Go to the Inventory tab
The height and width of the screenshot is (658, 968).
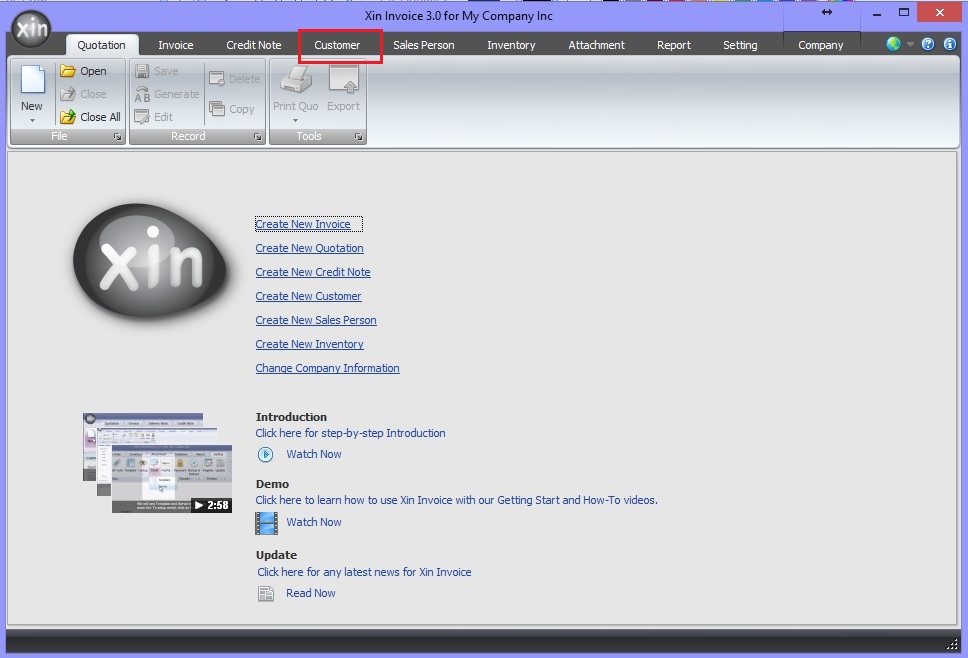pyautogui.click(x=511, y=45)
